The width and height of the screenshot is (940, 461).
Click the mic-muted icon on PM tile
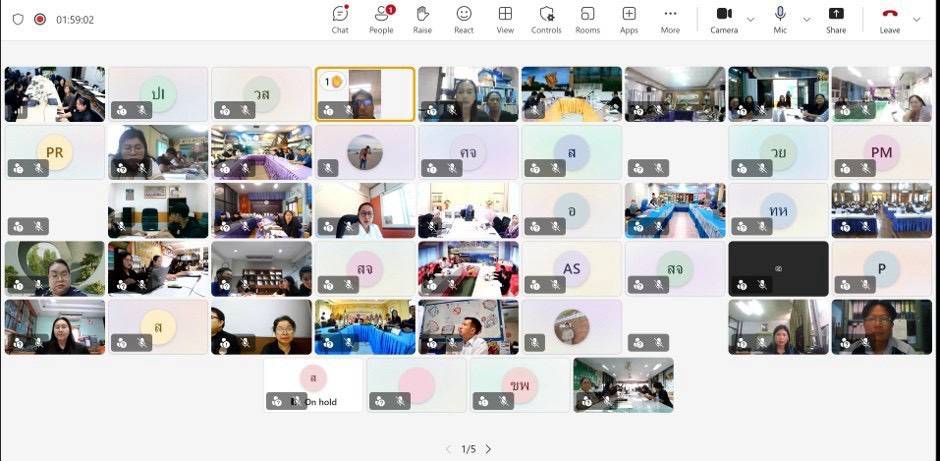tap(866, 168)
